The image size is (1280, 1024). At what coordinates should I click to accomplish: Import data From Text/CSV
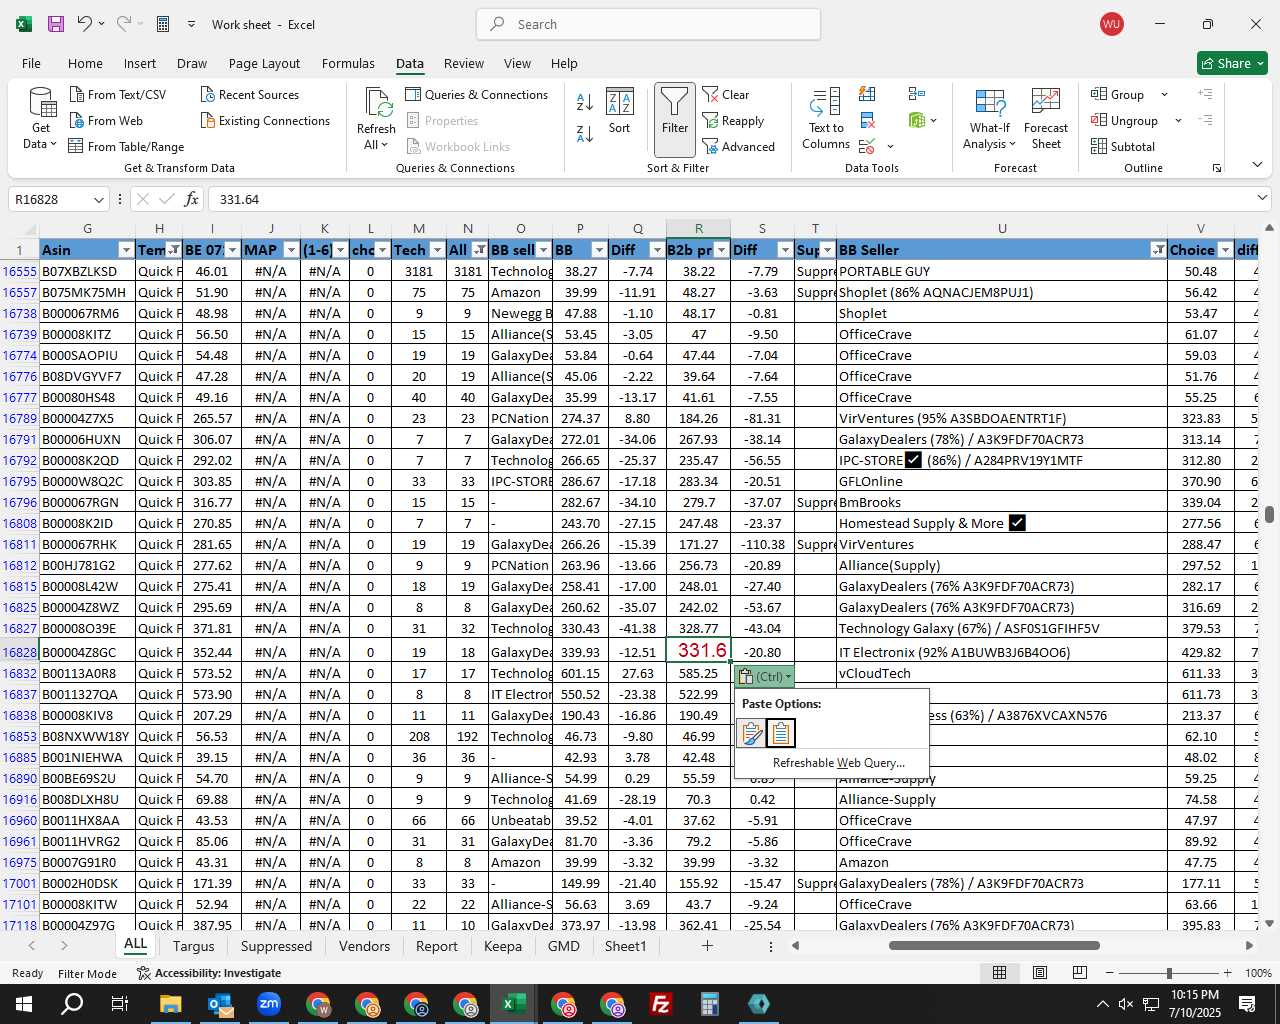coord(117,94)
